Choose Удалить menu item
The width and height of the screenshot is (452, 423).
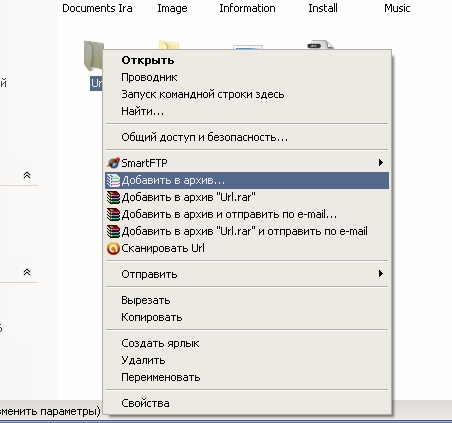click(143, 360)
